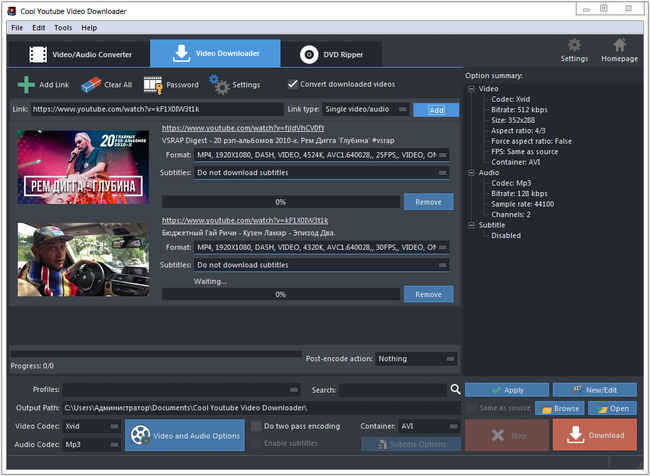650x476 pixels.
Task: Toggle Convert downloaded videos checkbox
Action: coord(293,84)
